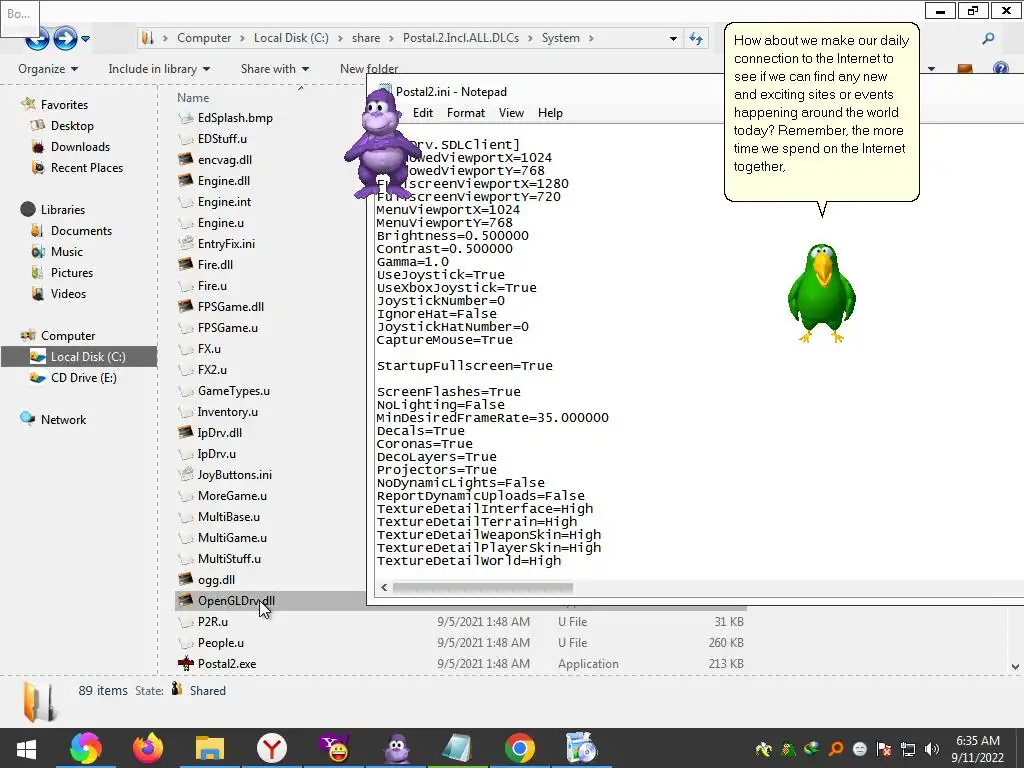Select the JoyButtons.ini file icon

[185, 475]
